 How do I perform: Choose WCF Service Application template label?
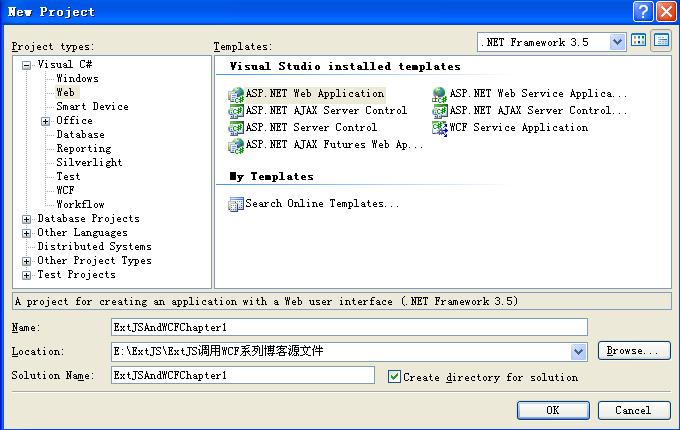click(x=519, y=127)
